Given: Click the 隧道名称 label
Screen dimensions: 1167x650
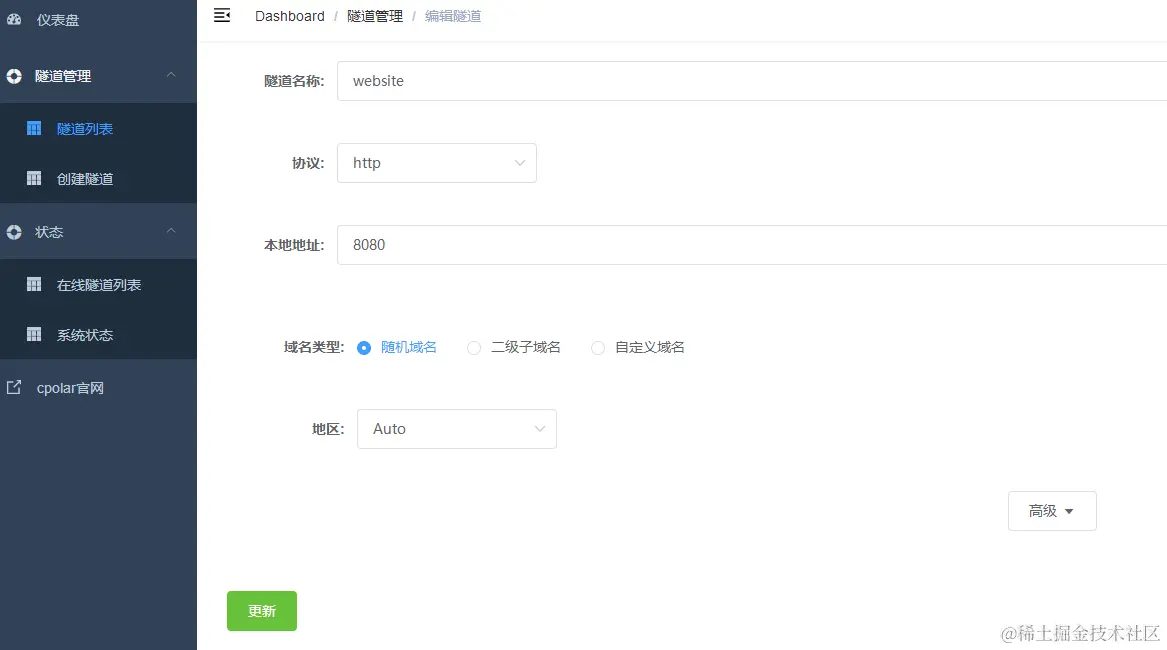Looking at the screenshot, I should [294, 81].
